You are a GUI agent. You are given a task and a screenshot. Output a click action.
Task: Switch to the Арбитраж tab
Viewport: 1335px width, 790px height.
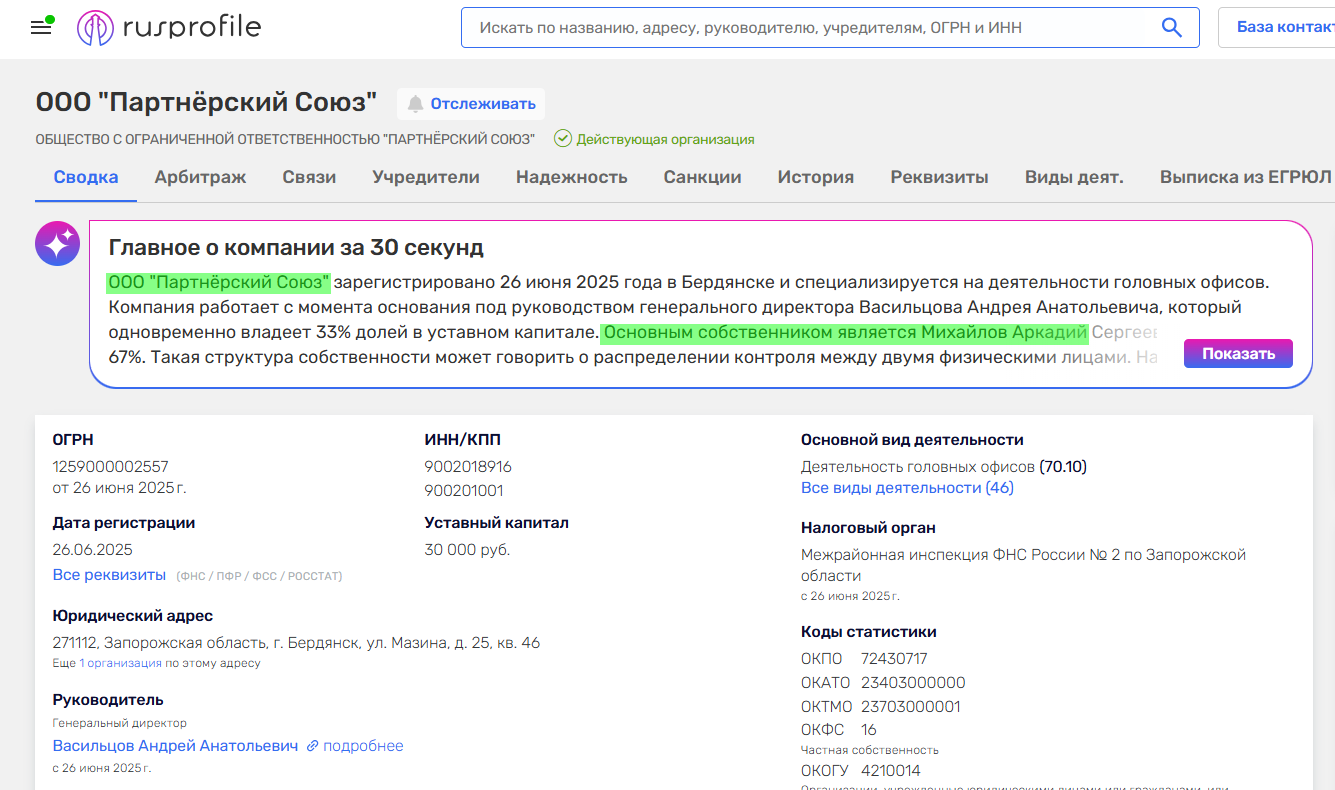(x=200, y=177)
